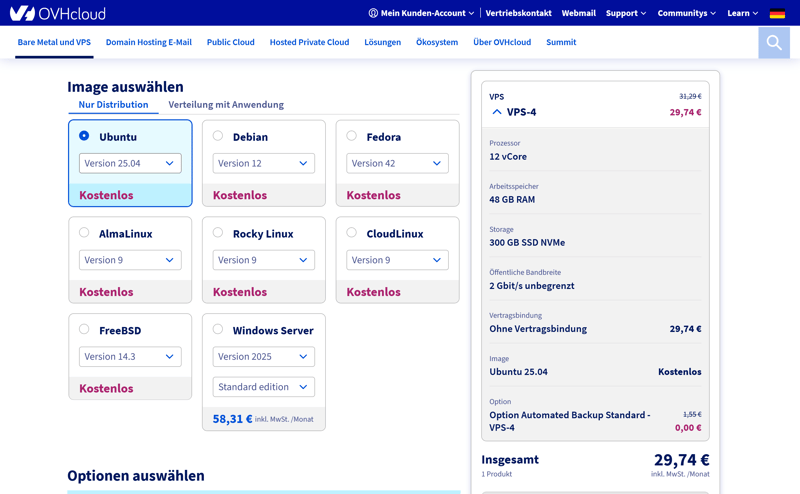
Task: Select the Debian radio button
Action: [218, 136]
